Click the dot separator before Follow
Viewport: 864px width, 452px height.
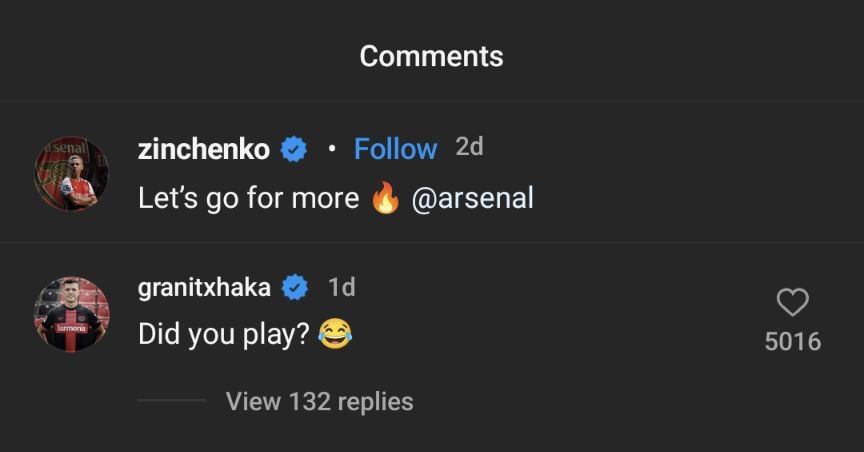[331, 150]
